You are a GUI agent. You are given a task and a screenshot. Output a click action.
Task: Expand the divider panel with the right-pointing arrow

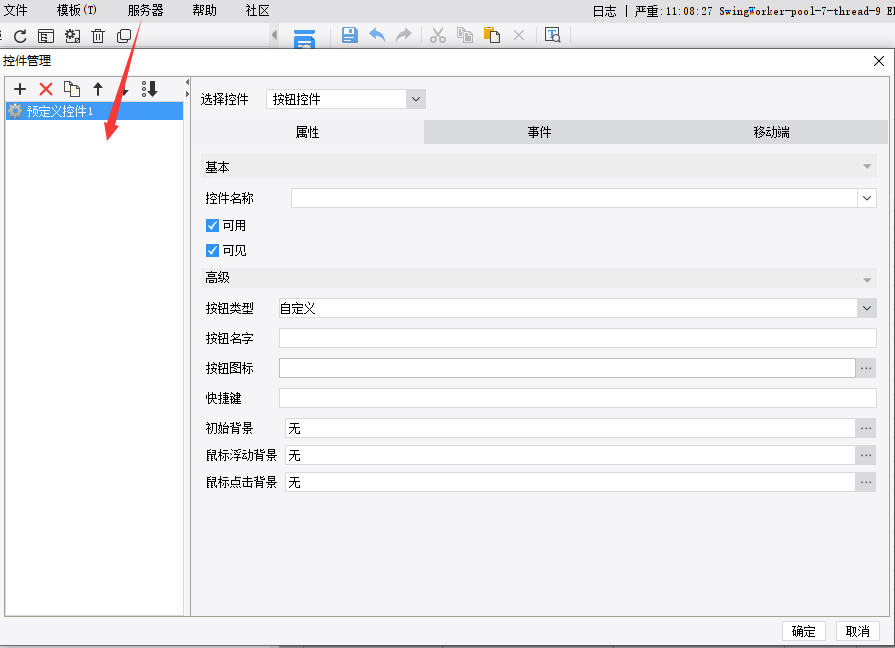pos(187,94)
